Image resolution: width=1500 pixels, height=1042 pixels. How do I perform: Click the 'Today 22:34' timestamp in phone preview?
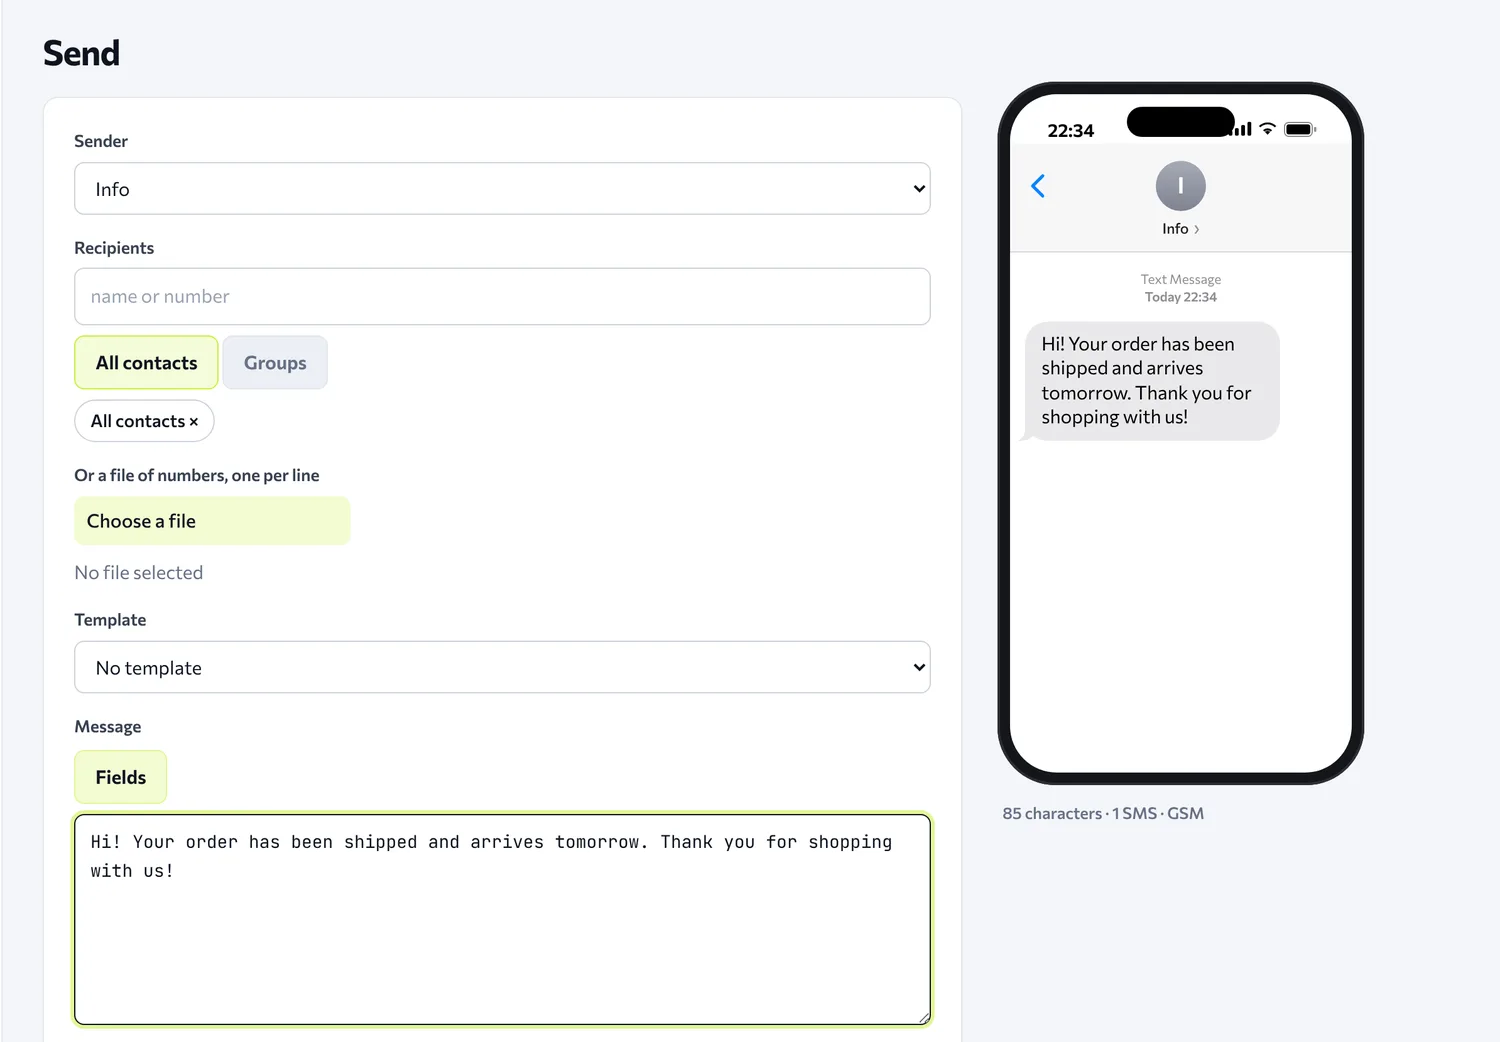[x=1180, y=297]
